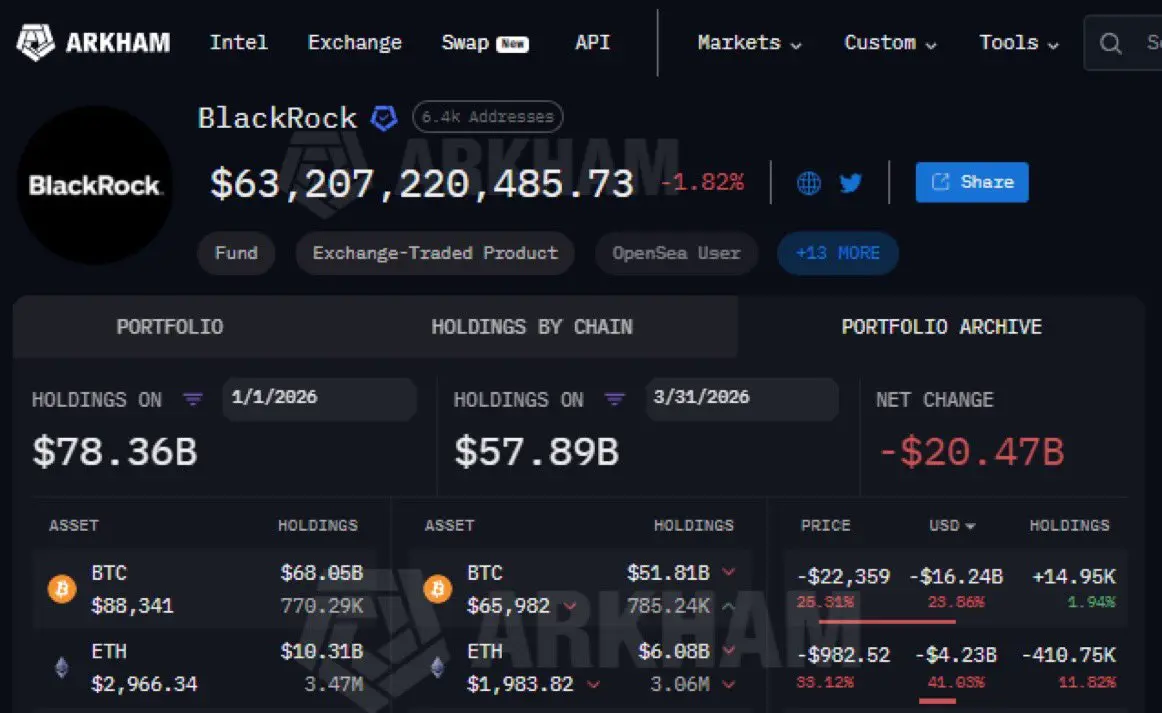Sort by PRICE column header
The width and height of the screenshot is (1162, 713).
[x=826, y=525]
